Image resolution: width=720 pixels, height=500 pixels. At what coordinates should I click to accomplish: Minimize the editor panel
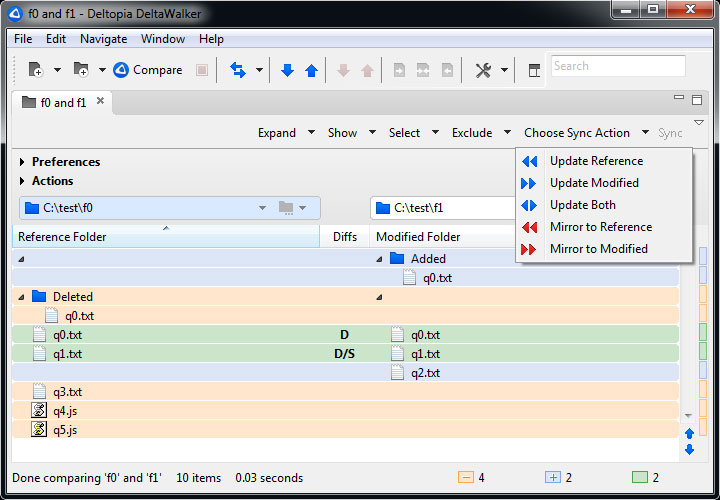coord(679,97)
